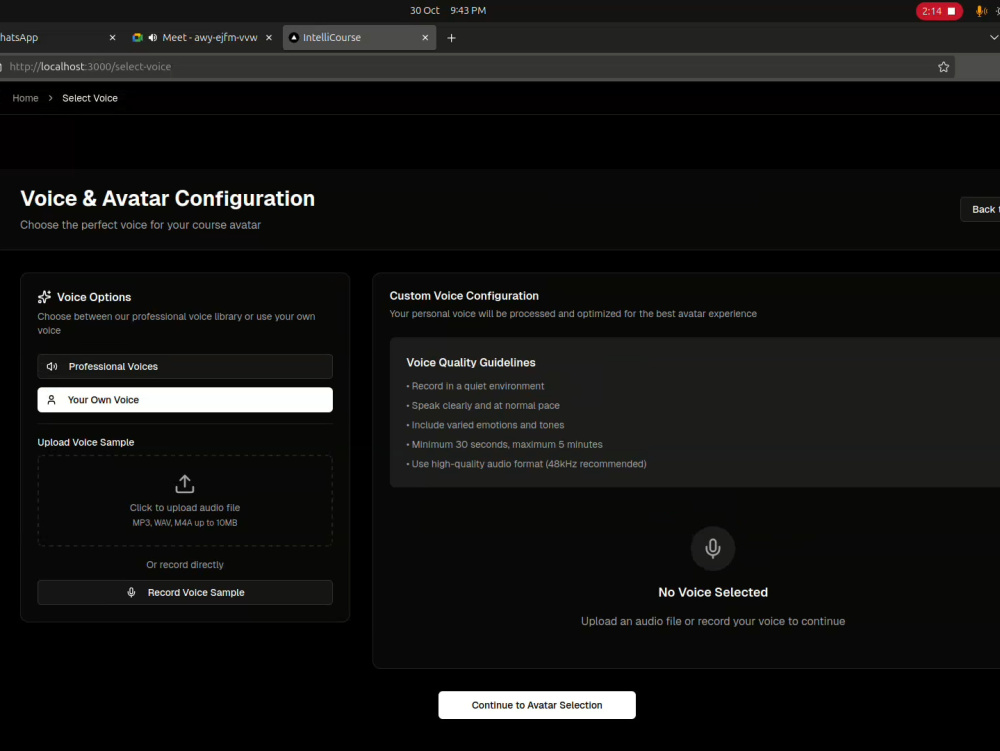1000x751 pixels.
Task: Click the person icon in Your Own Voice
Action: click(52, 400)
